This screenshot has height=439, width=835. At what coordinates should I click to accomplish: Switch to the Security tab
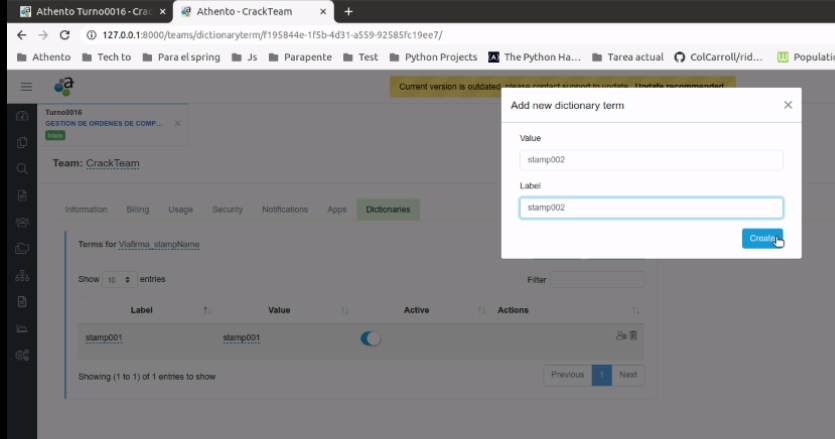click(227, 210)
